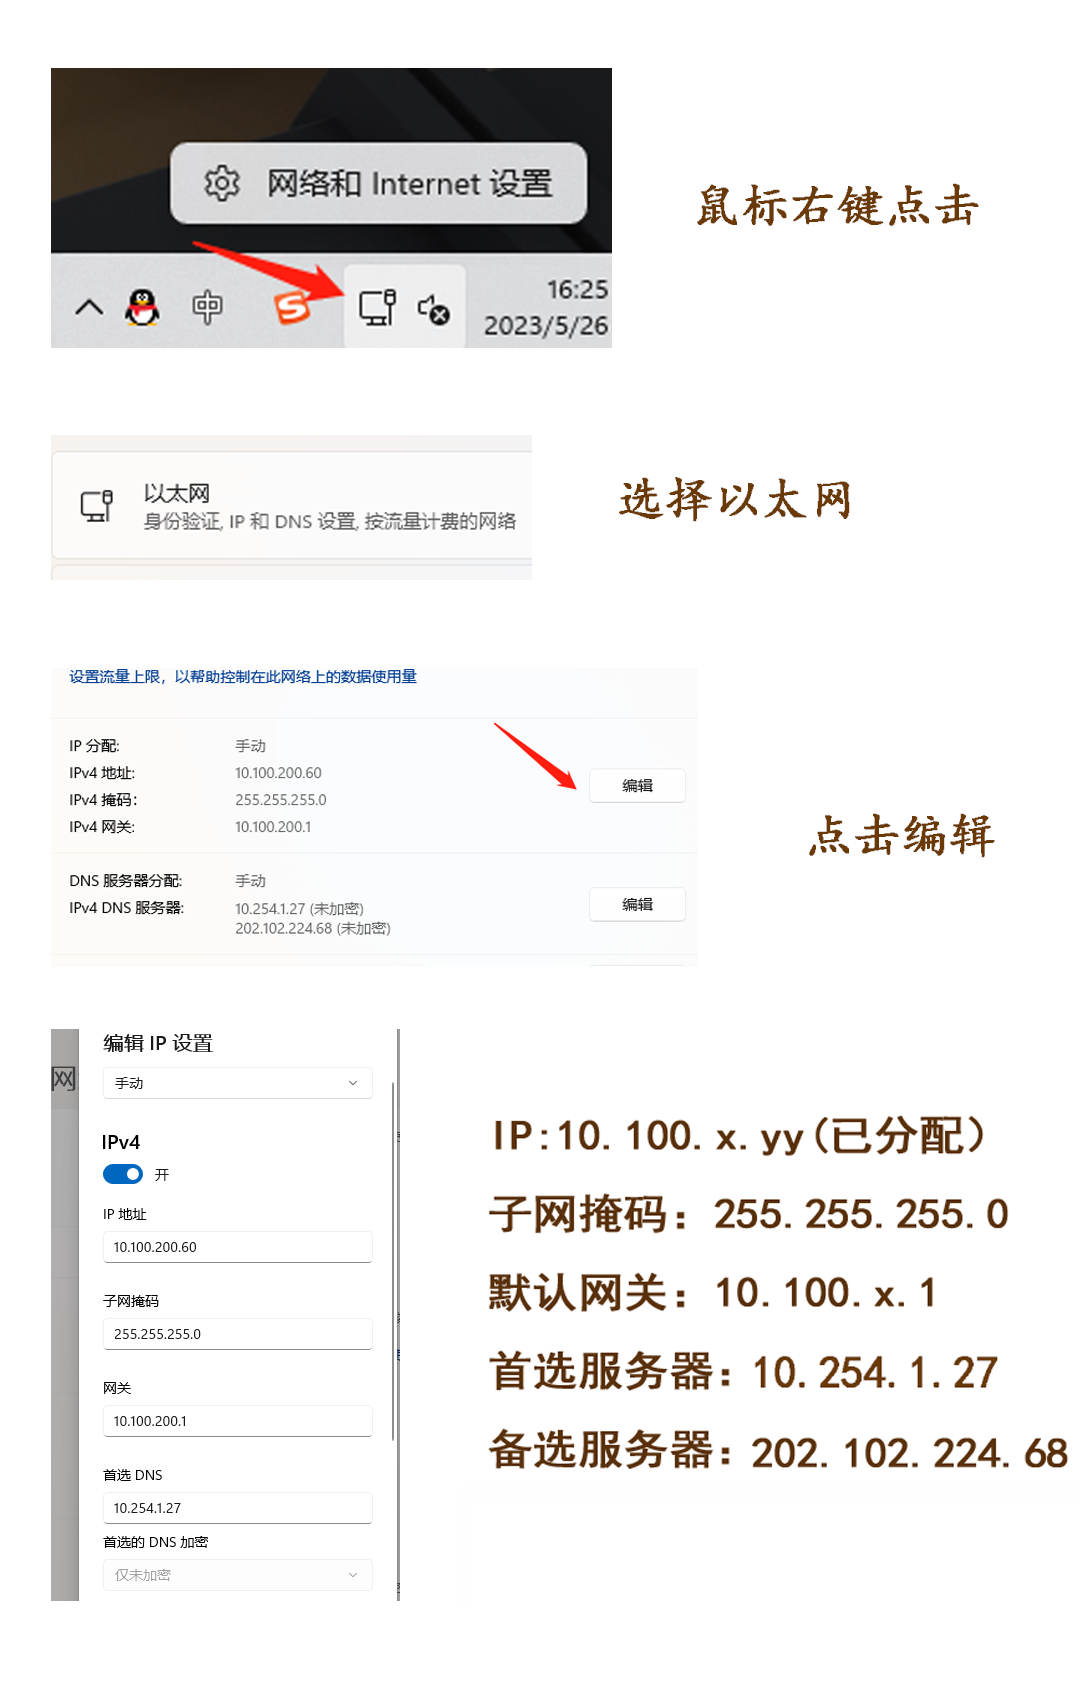Click 编辑 next to IP 分配
1080x1692 pixels.
coord(637,786)
